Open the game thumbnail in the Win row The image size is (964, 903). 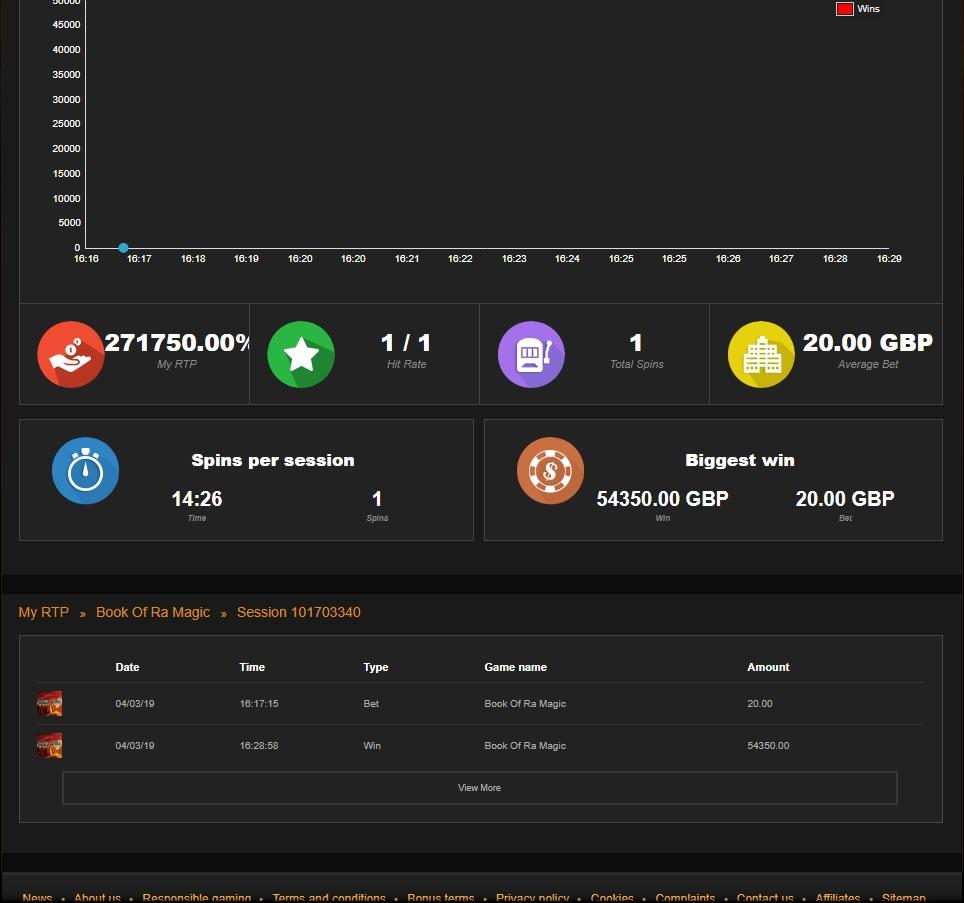coord(49,746)
